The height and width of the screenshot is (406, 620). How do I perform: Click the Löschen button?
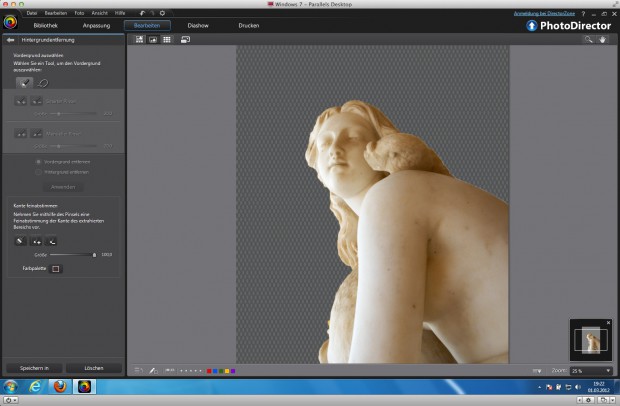[94, 368]
